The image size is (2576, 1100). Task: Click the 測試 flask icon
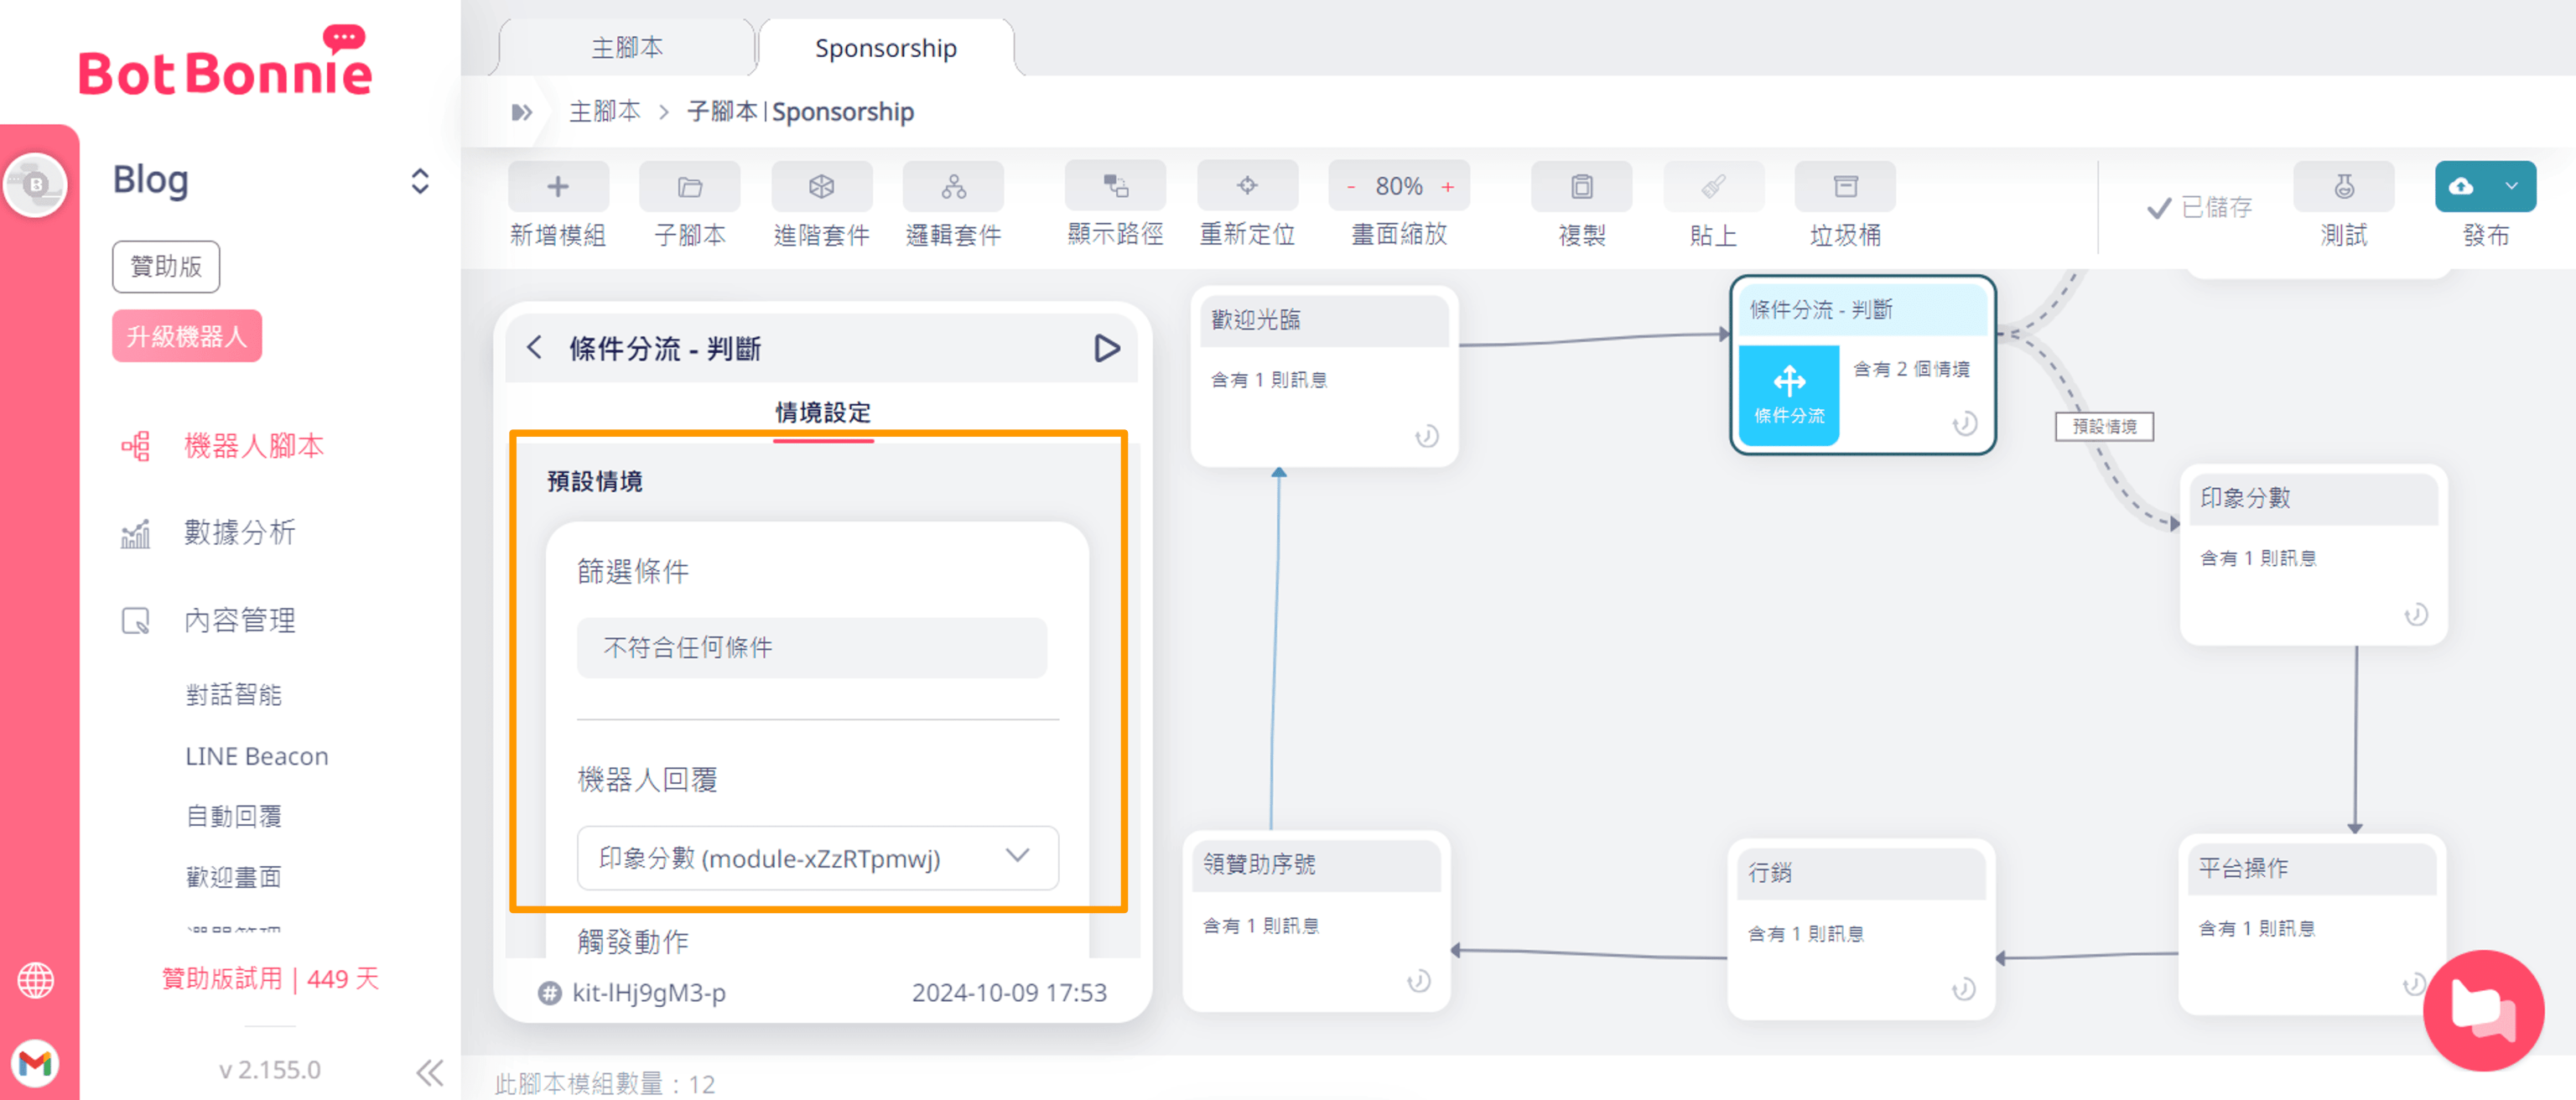click(2343, 187)
